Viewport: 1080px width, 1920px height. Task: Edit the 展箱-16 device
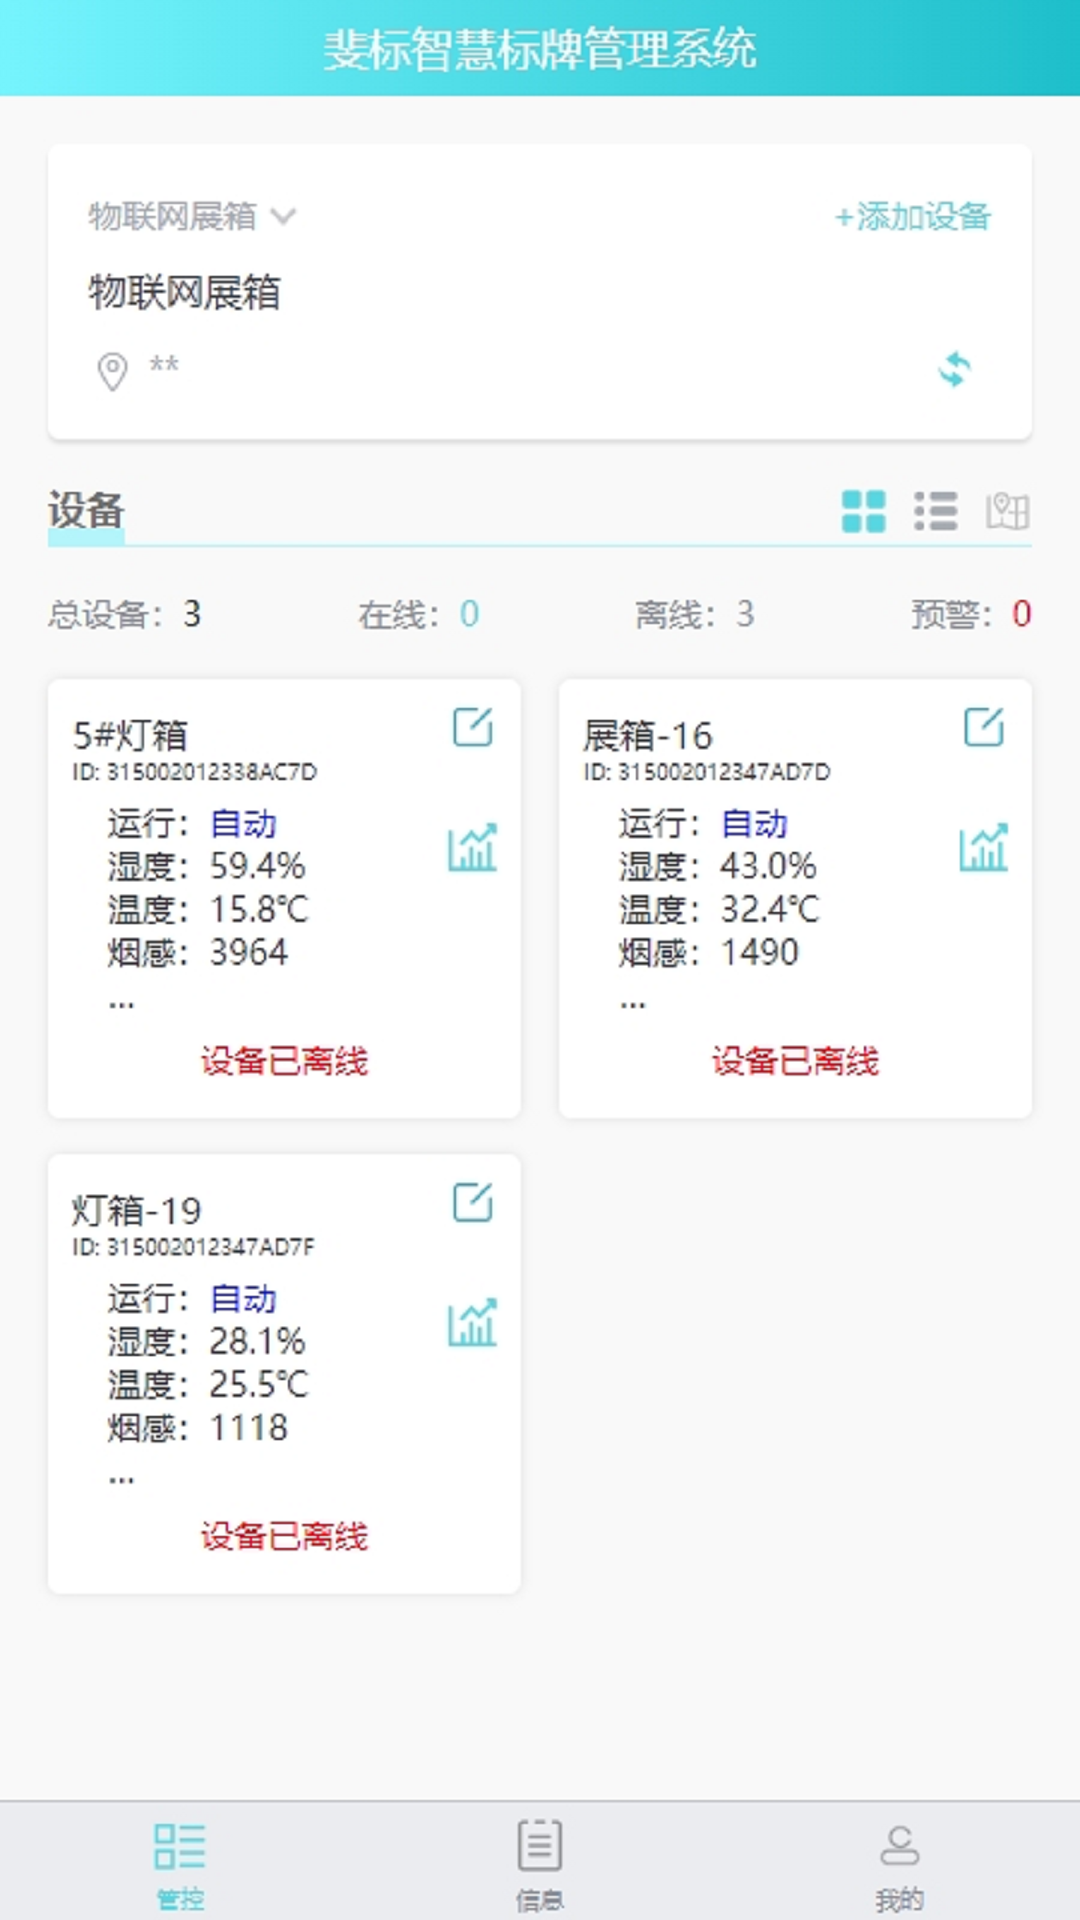click(983, 727)
